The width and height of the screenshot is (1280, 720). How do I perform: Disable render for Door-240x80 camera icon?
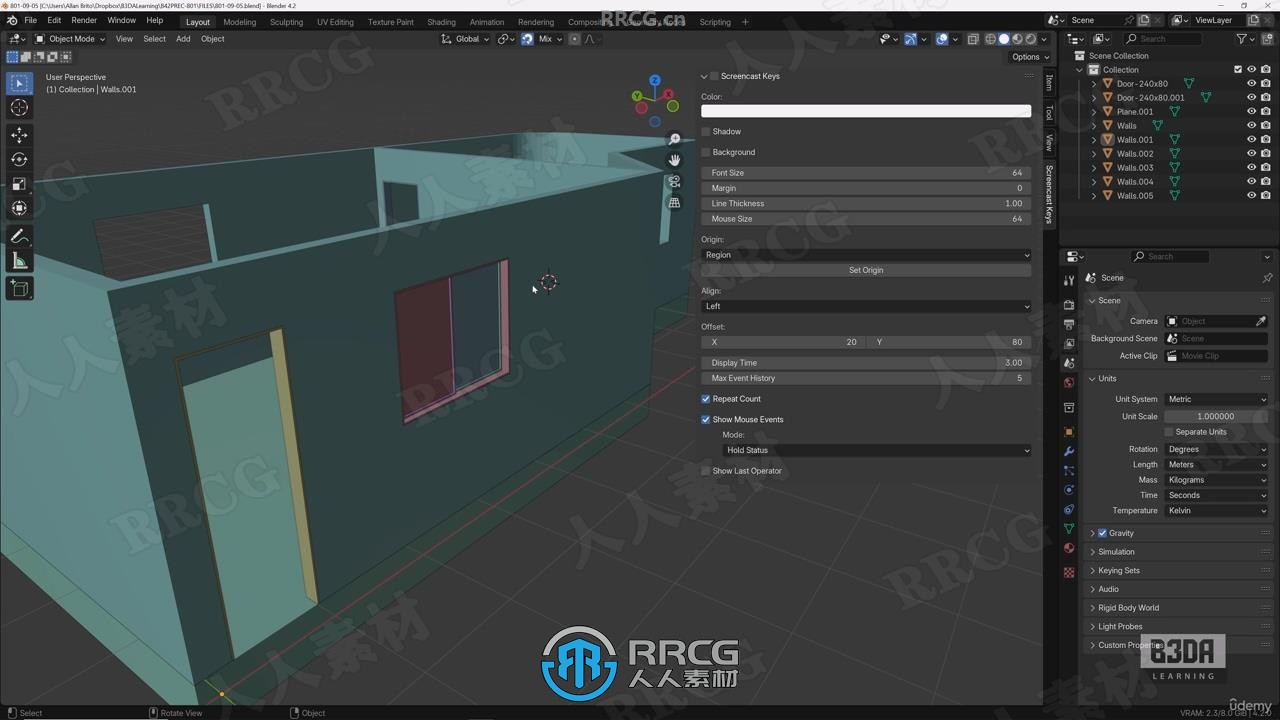click(x=1266, y=84)
